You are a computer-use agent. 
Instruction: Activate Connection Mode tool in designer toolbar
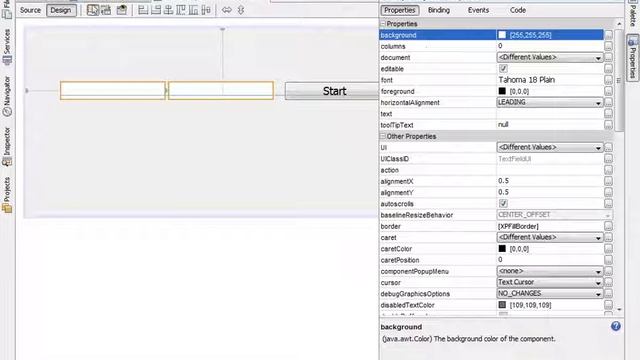(x=106, y=10)
